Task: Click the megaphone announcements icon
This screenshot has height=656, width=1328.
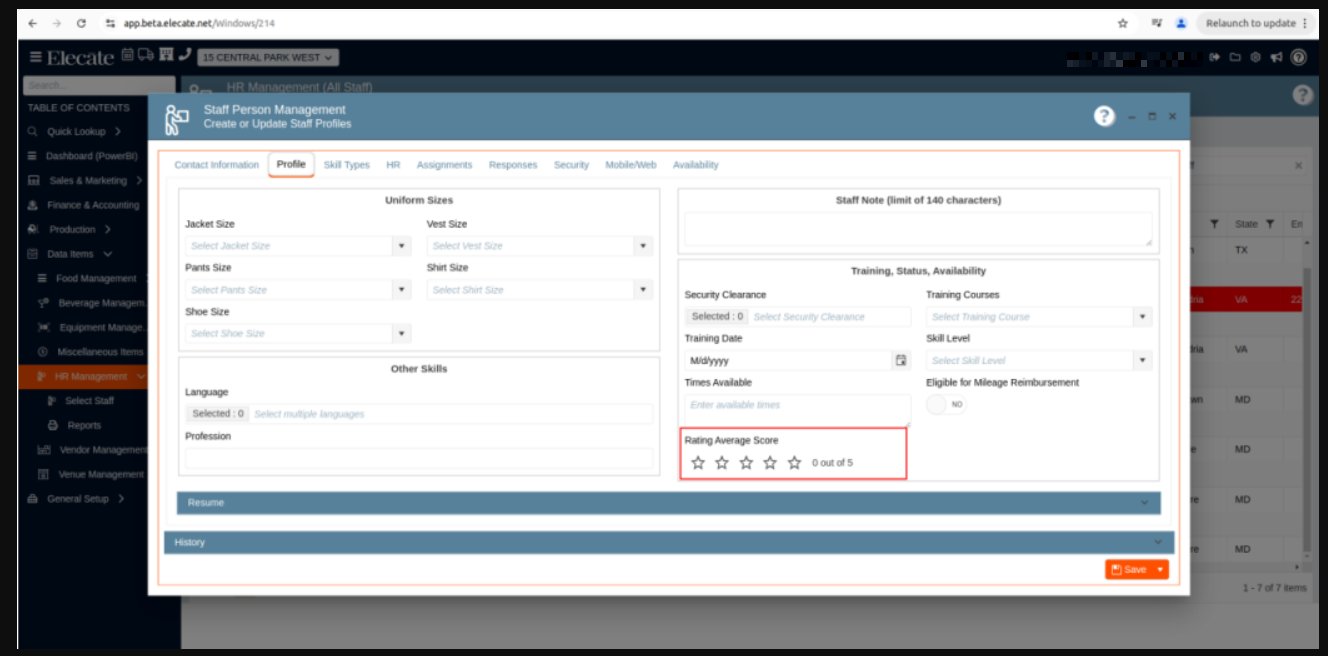Action: pyautogui.click(x=1276, y=57)
